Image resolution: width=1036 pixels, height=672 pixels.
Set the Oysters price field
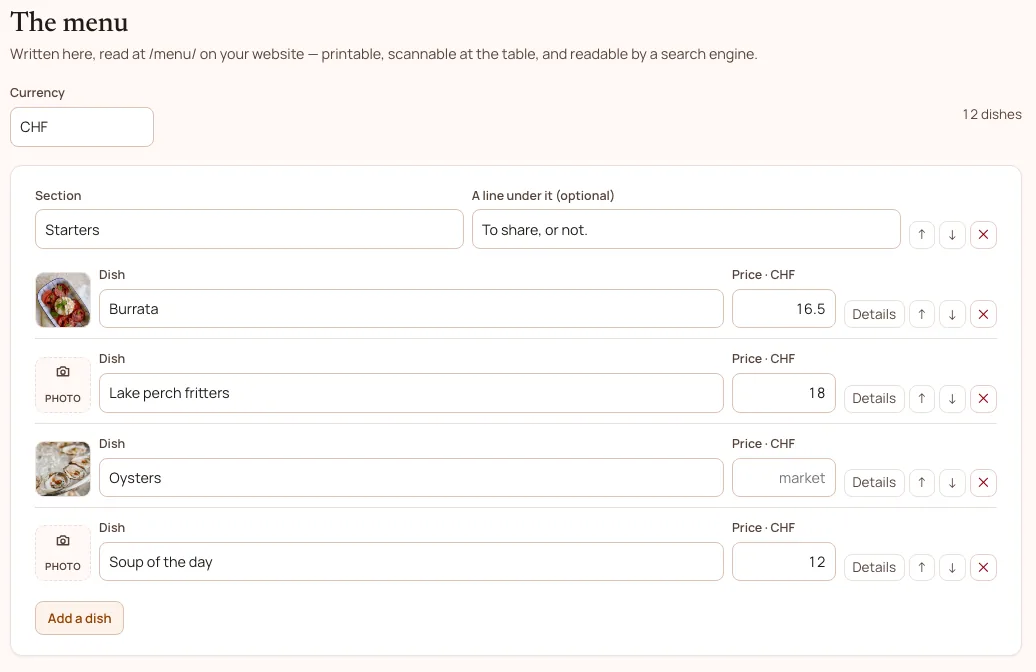click(784, 478)
